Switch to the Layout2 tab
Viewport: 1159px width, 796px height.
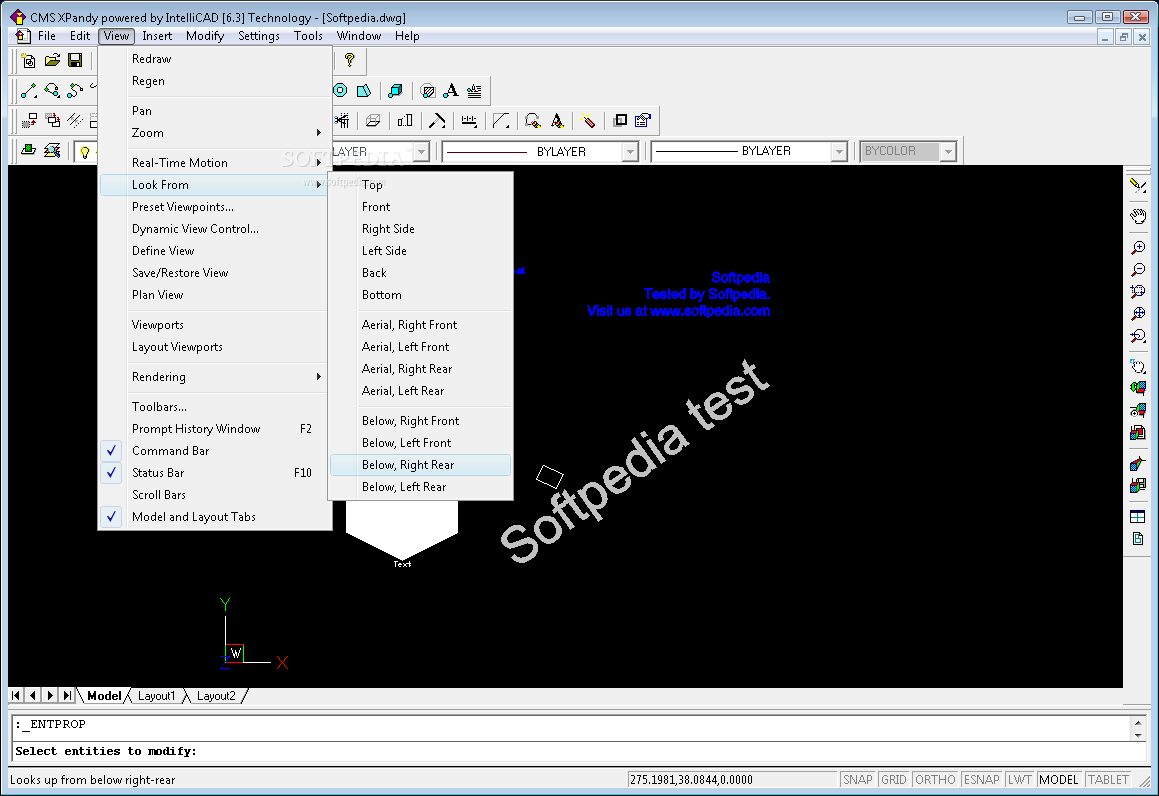pos(216,696)
